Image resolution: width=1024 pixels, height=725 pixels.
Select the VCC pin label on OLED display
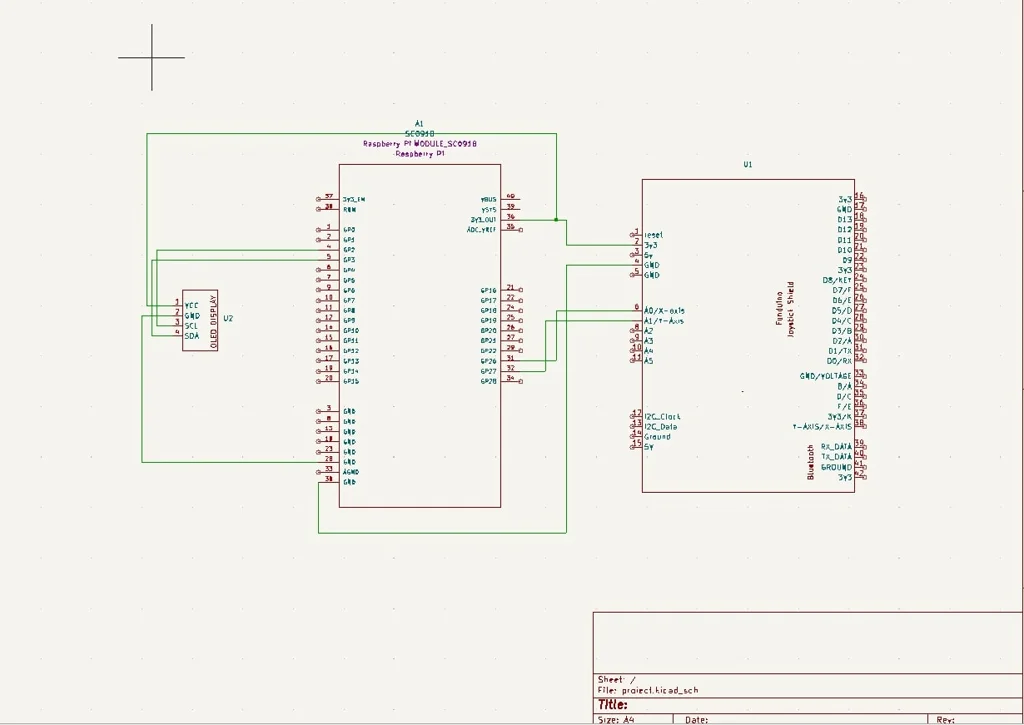coord(191,306)
